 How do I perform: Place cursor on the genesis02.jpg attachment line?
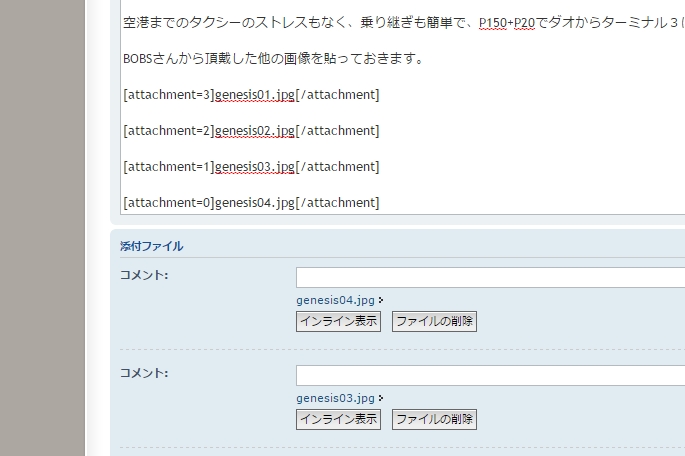250,131
